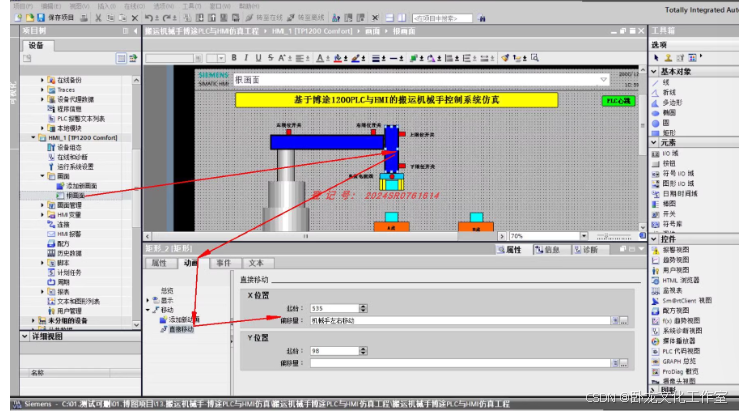Collapse the HMI_1 [TP1200 Comfort] node

coord(33,138)
